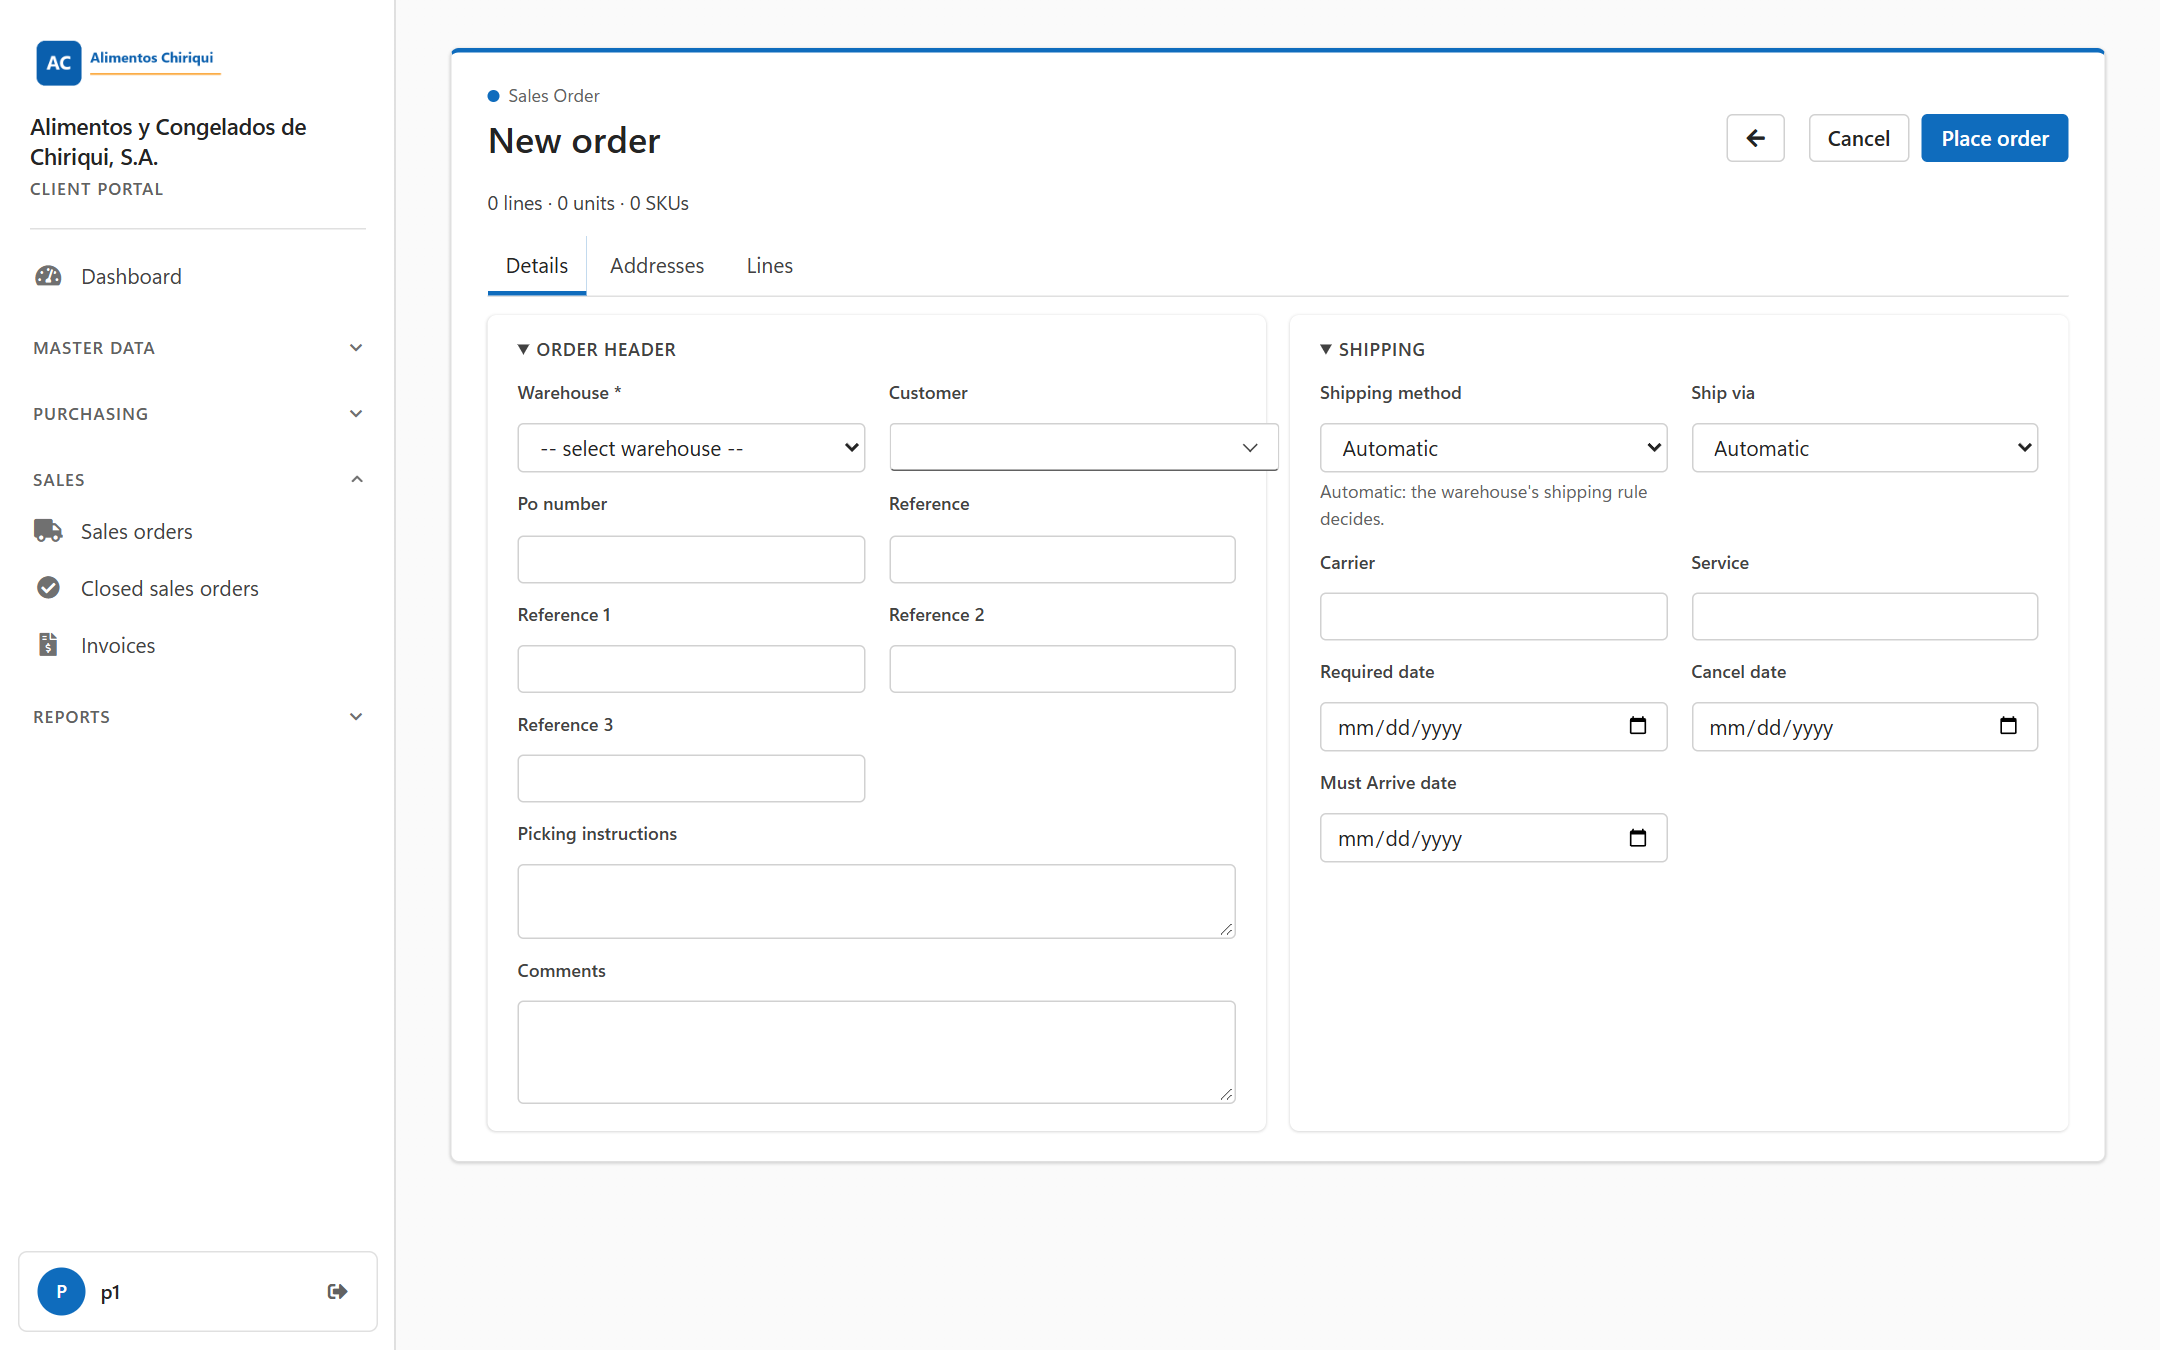Switch to the Addresses tab
The width and height of the screenshot is (2160, 1350).
click(657, 266)
